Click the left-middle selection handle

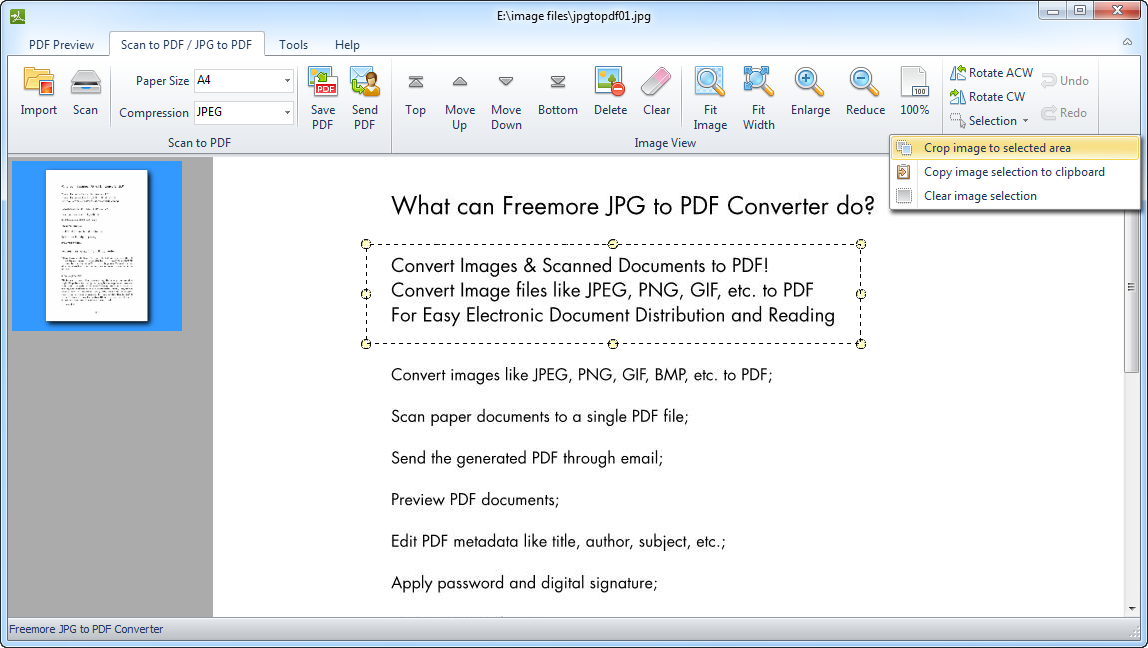(366, 294)
